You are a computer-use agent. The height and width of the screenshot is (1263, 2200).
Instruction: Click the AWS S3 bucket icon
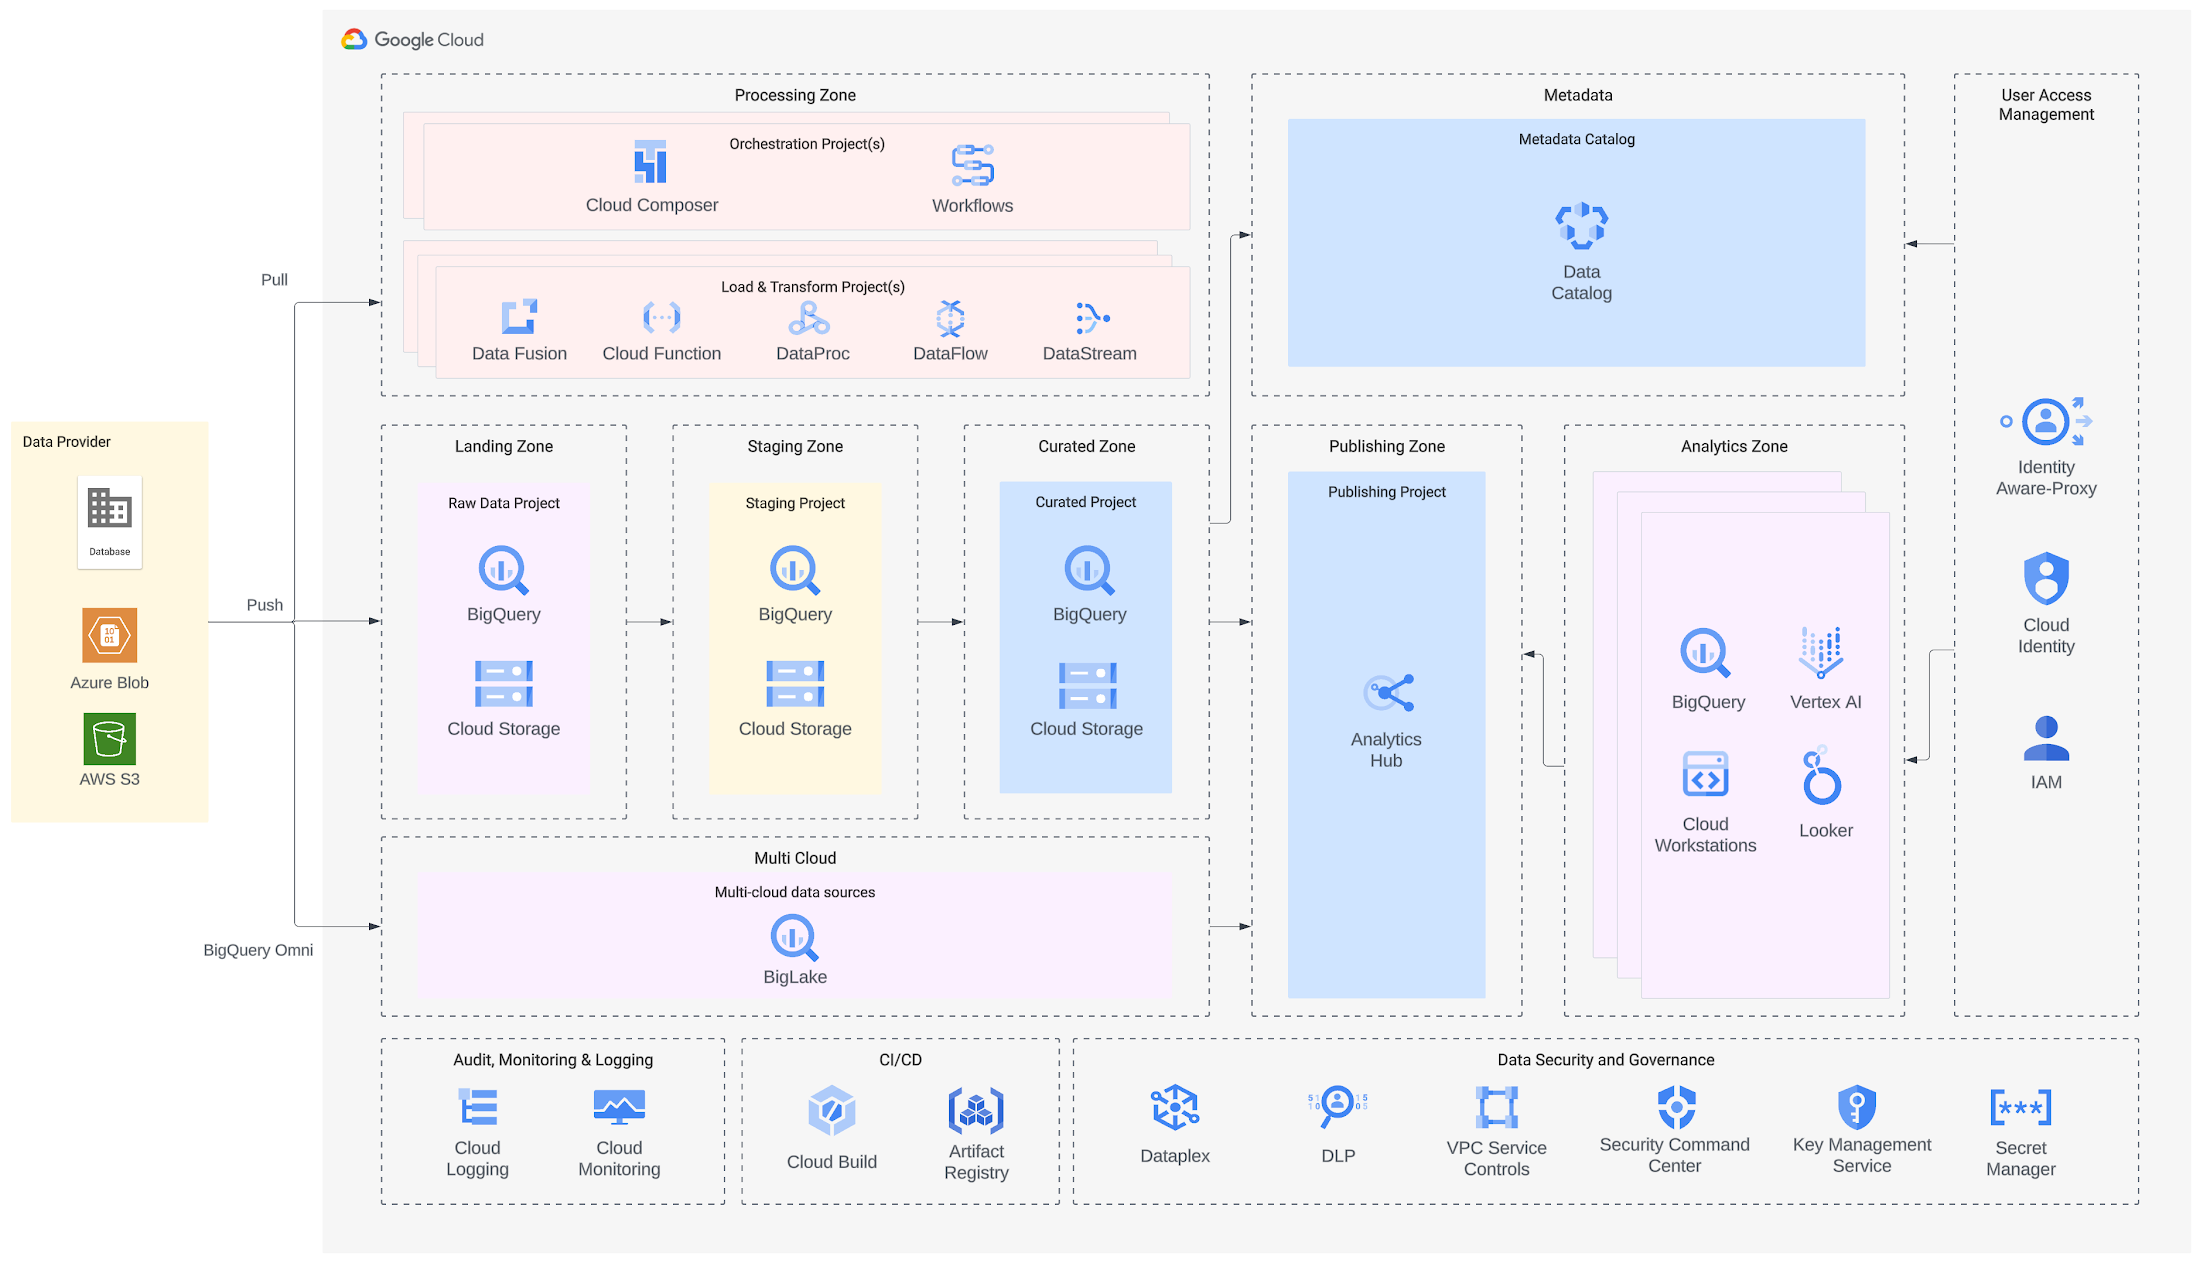(110, 739)
